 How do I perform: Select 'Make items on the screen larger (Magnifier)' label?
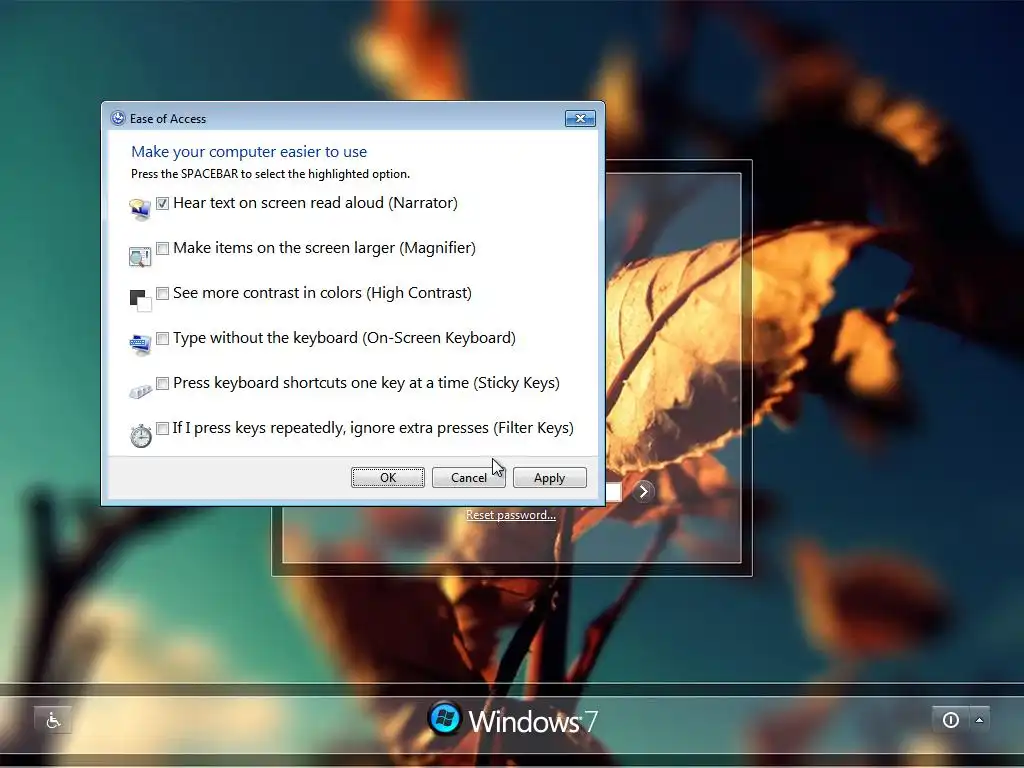[325, 248]
